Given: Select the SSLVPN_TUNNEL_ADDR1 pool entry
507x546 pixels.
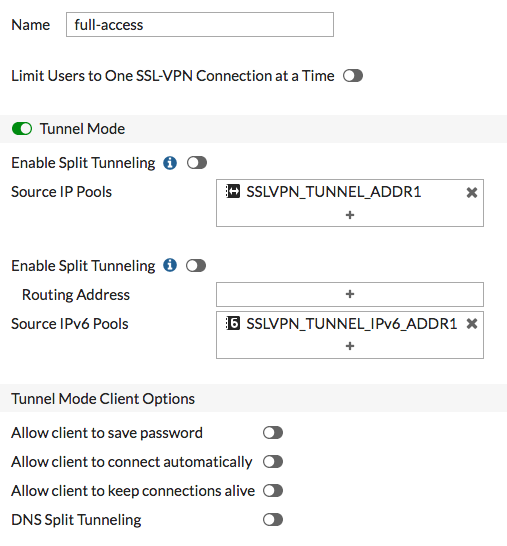Looking at the screenshot, I should pyautogui.click(x=334, y=192).
